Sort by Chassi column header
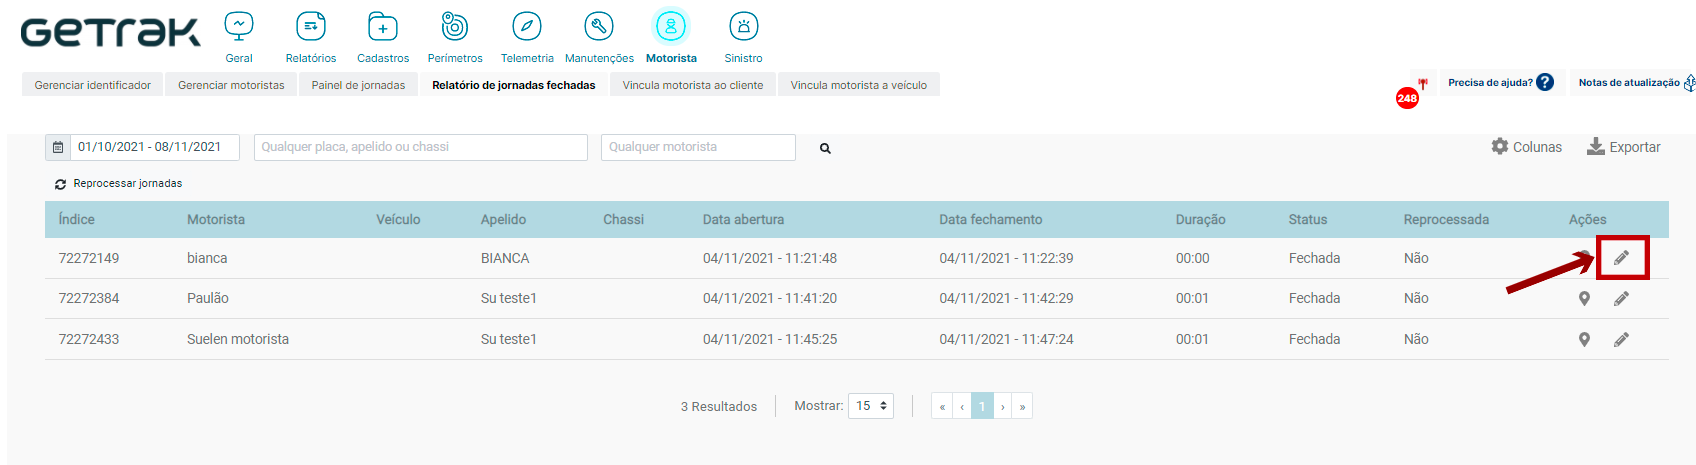This screenshot has width=1696, height=465. tap(624, 220)
